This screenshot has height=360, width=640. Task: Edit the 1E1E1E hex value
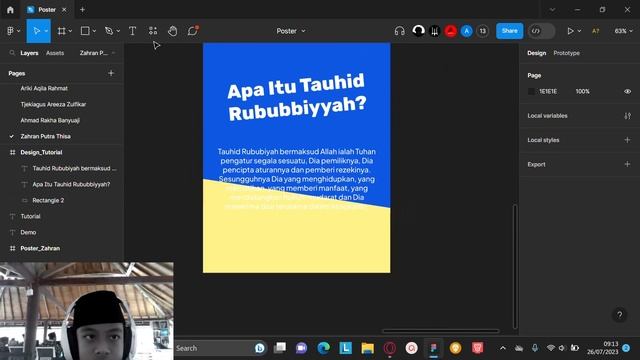tap(548, 91)
